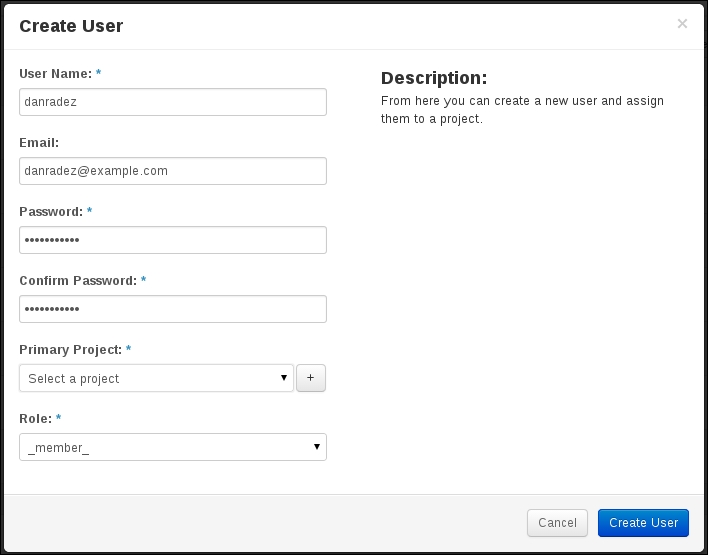Click the Description heading
This screenshot has height=555, width=708.
(434, 78)
